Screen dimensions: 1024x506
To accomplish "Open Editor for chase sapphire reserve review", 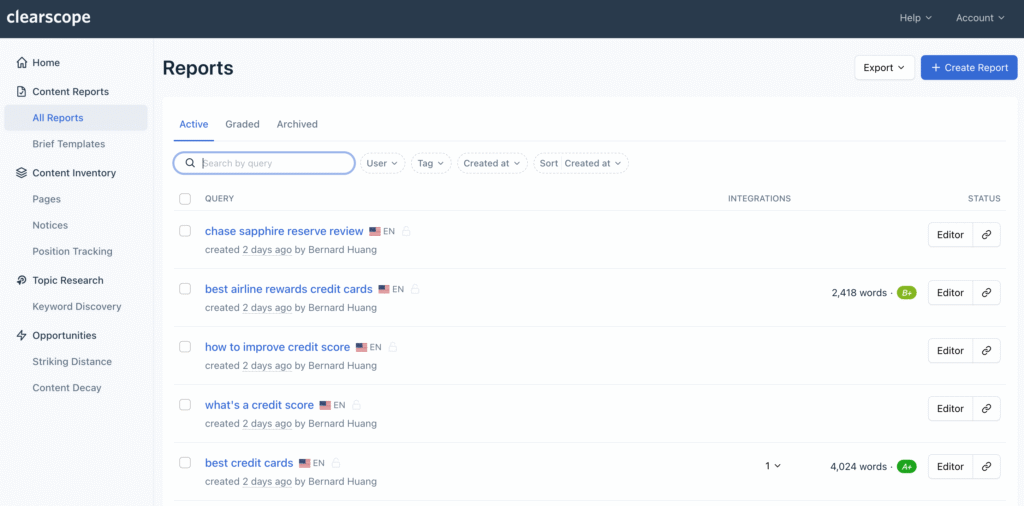I will click(x=950, y=234).
